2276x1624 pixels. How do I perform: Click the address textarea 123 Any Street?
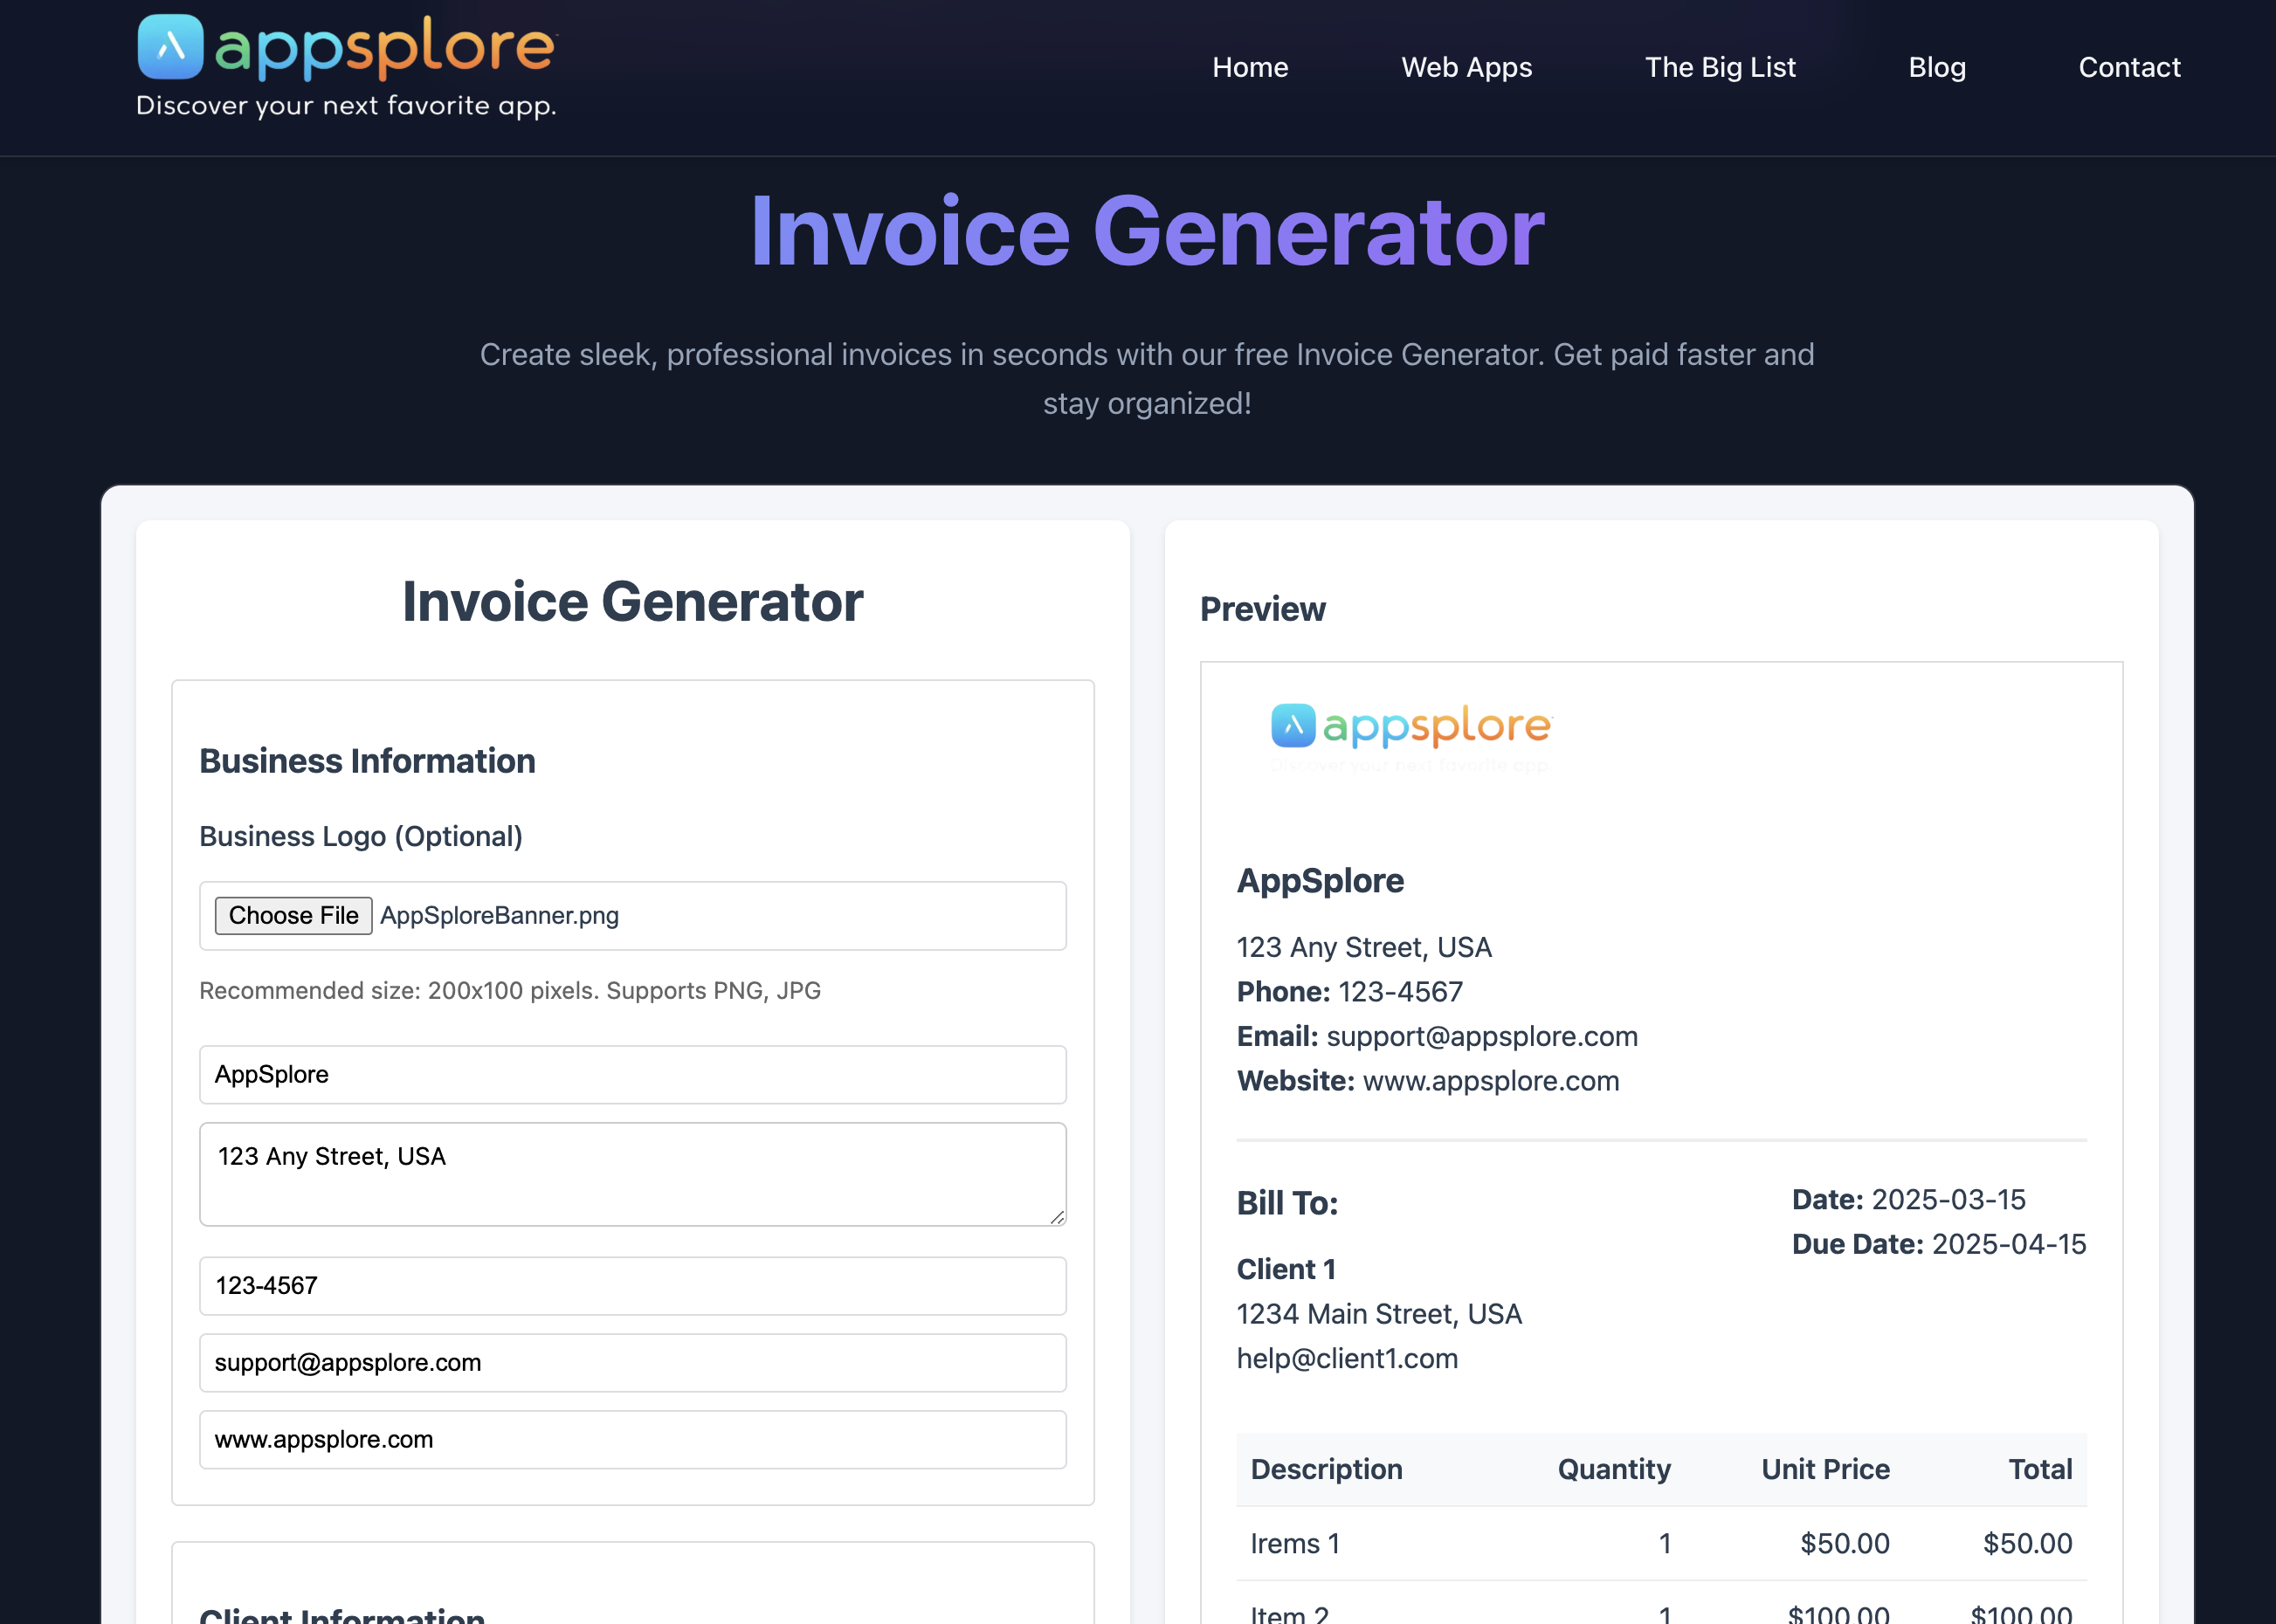[632, 1173]
